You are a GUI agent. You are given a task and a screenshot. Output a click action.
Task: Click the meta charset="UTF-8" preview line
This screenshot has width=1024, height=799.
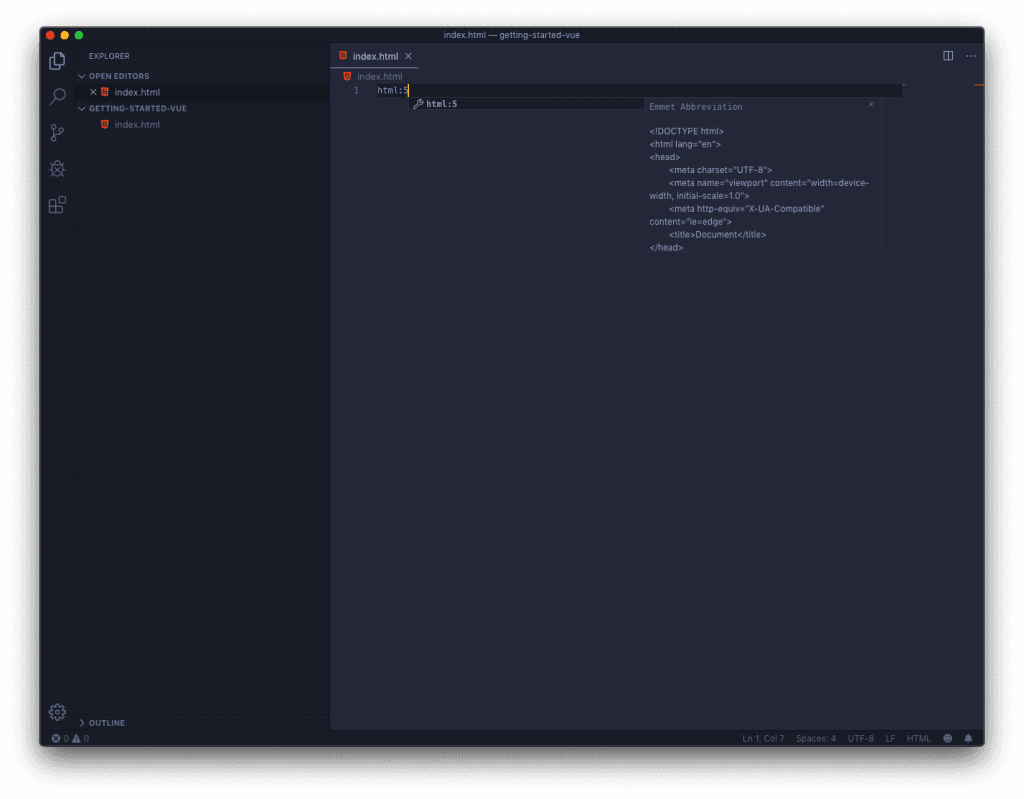(720, 170)
